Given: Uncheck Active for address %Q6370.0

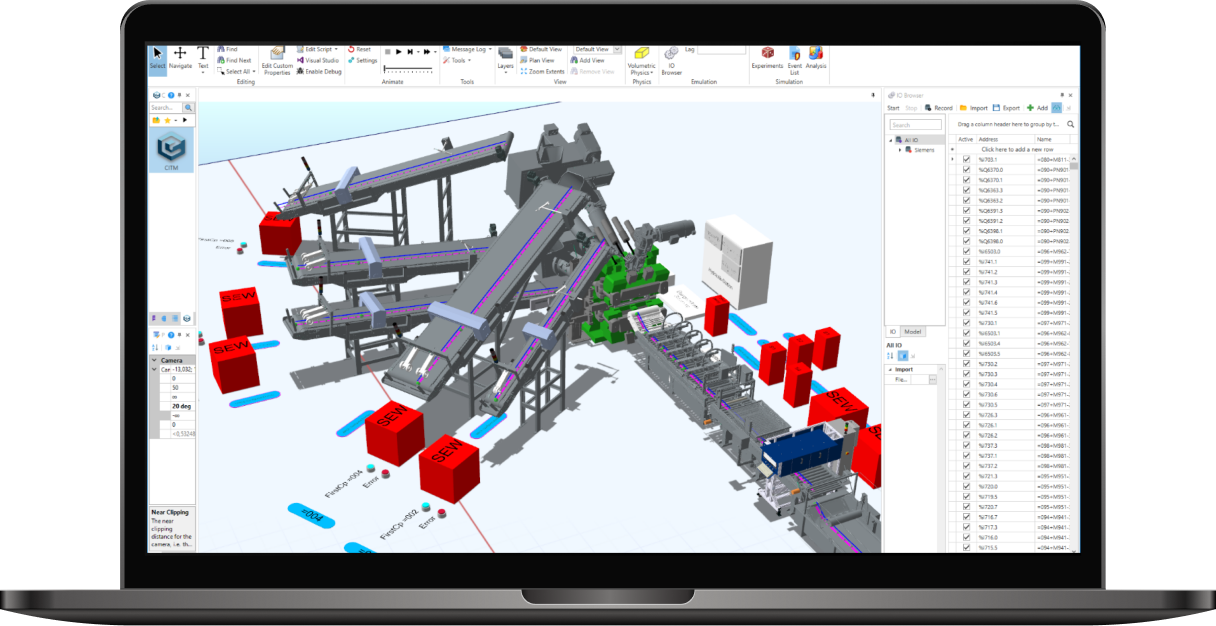Looking at the screenshot, I should [966, 170].
